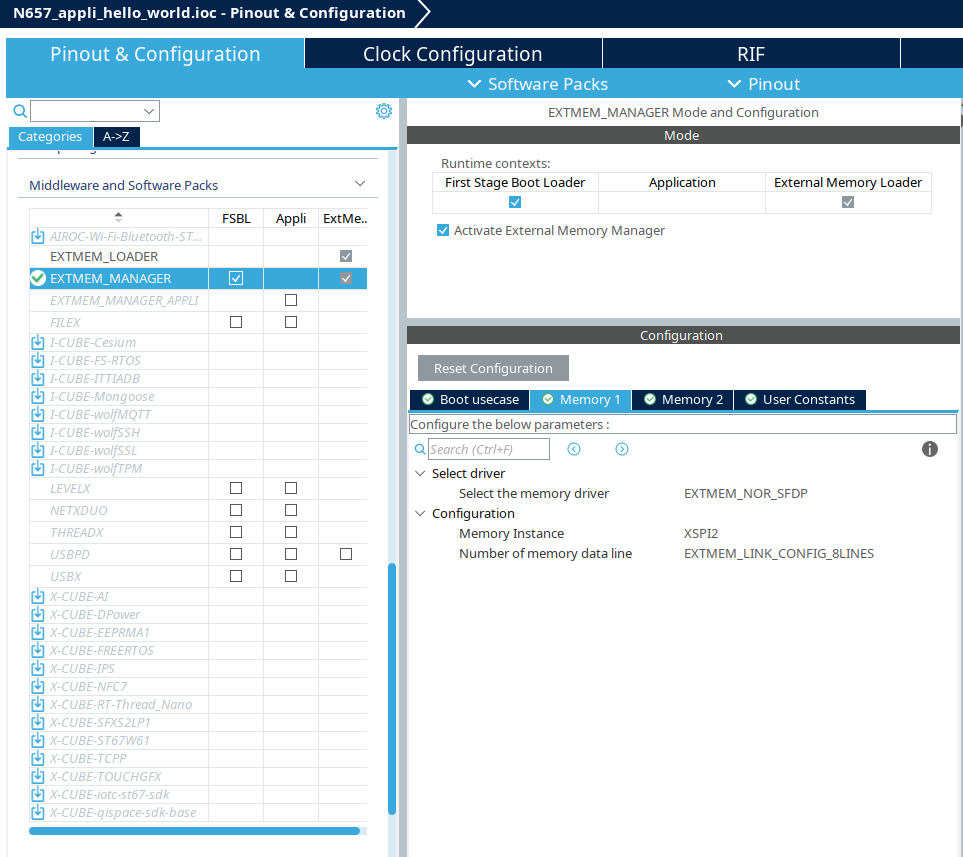This screenshot has width=963, height=857.
Task: Select the Categories view button
Action: pos(50,136)
